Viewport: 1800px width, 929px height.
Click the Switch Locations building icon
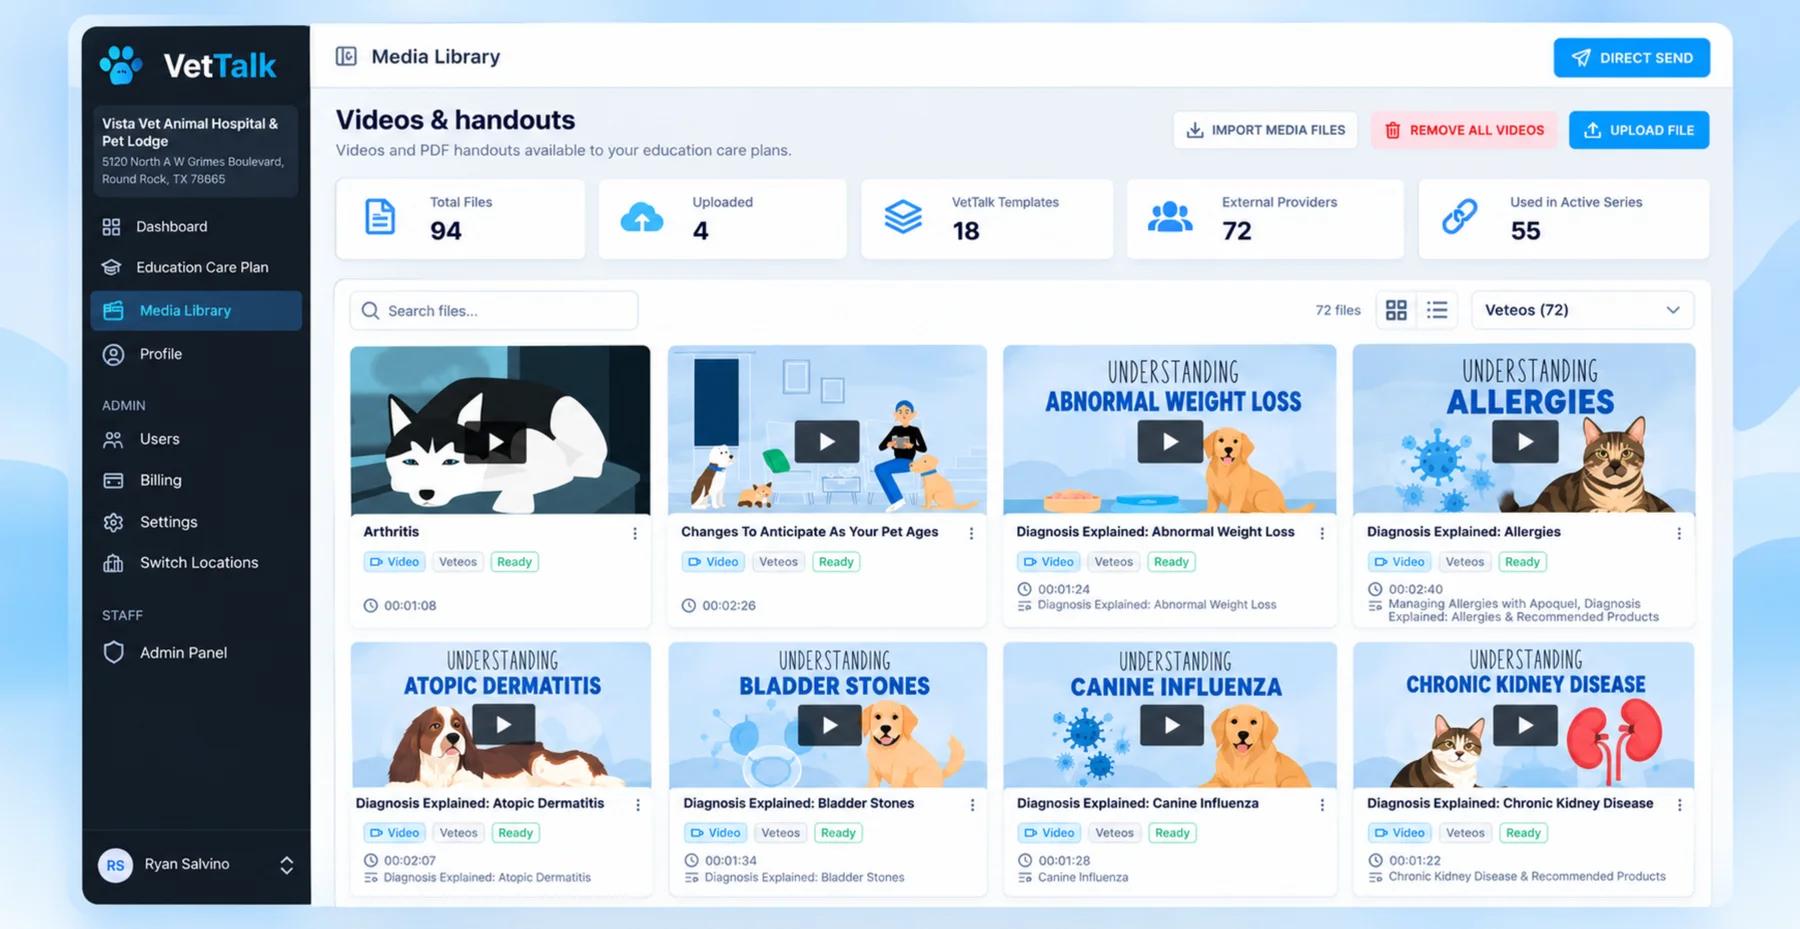pos(113,563)
